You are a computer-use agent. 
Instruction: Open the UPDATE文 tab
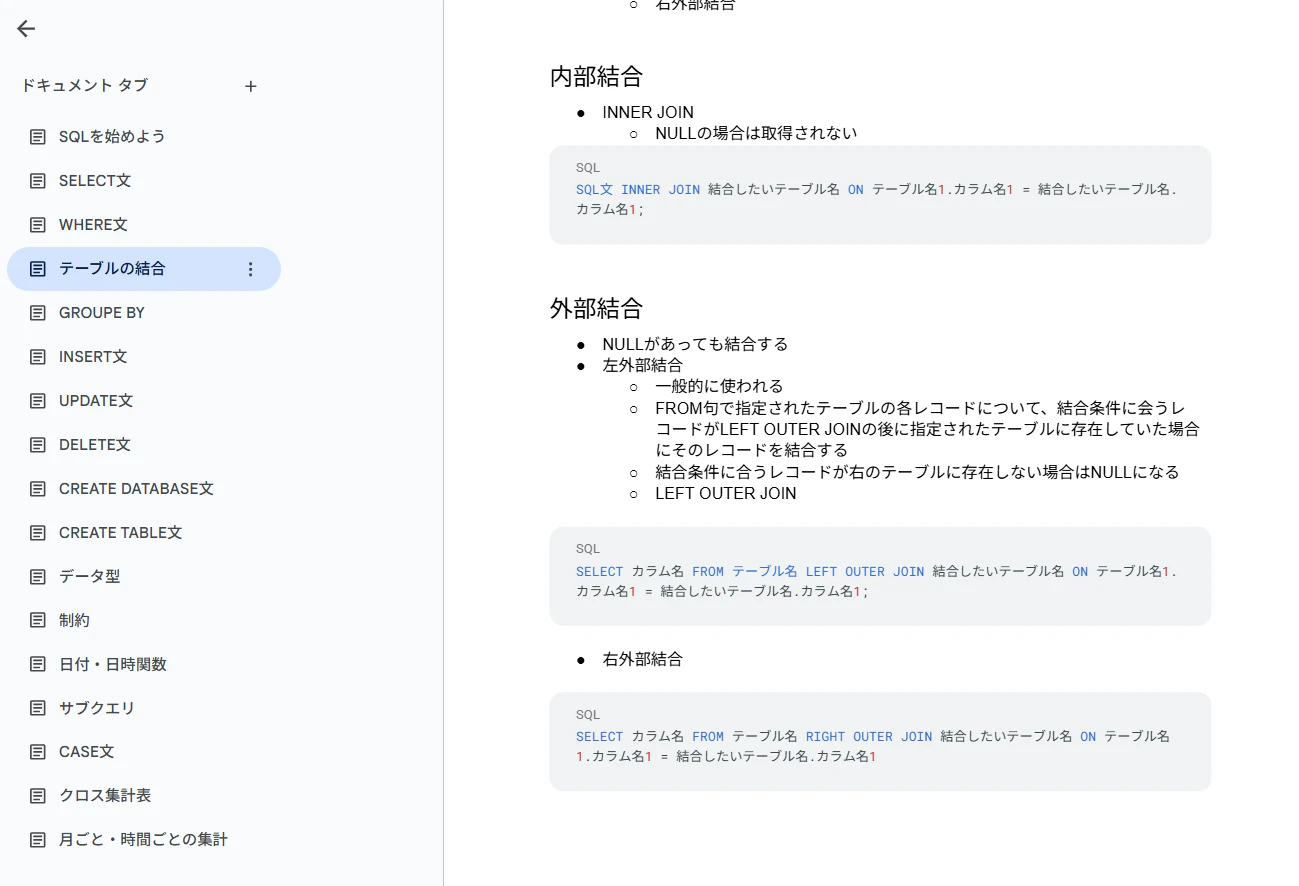tap(144, 401)
